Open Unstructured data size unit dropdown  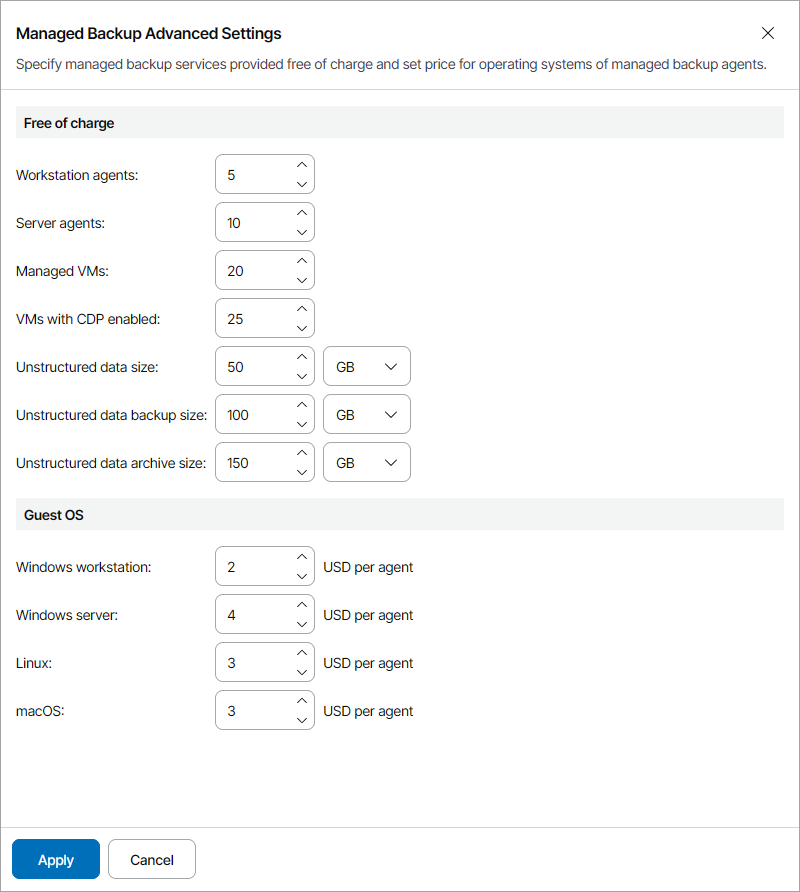[x=367, y=367]
